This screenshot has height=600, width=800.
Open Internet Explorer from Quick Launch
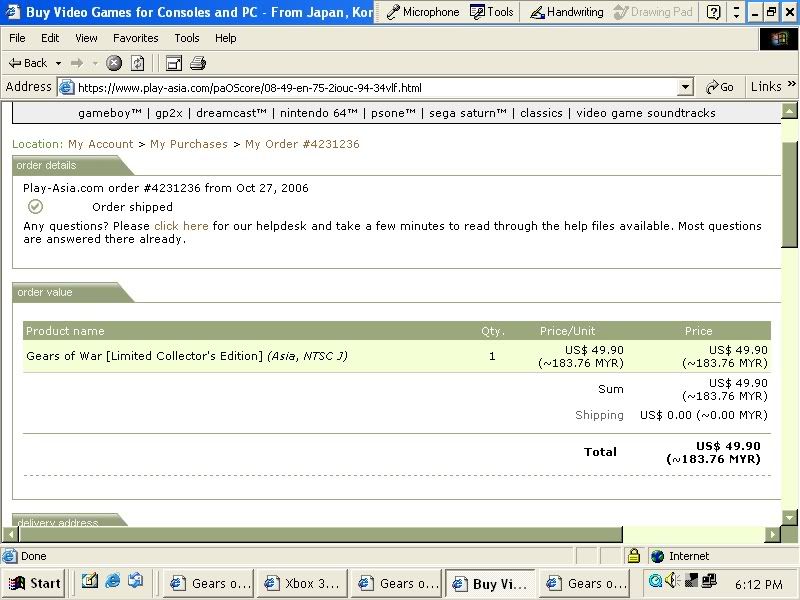[x=112, y=581]
